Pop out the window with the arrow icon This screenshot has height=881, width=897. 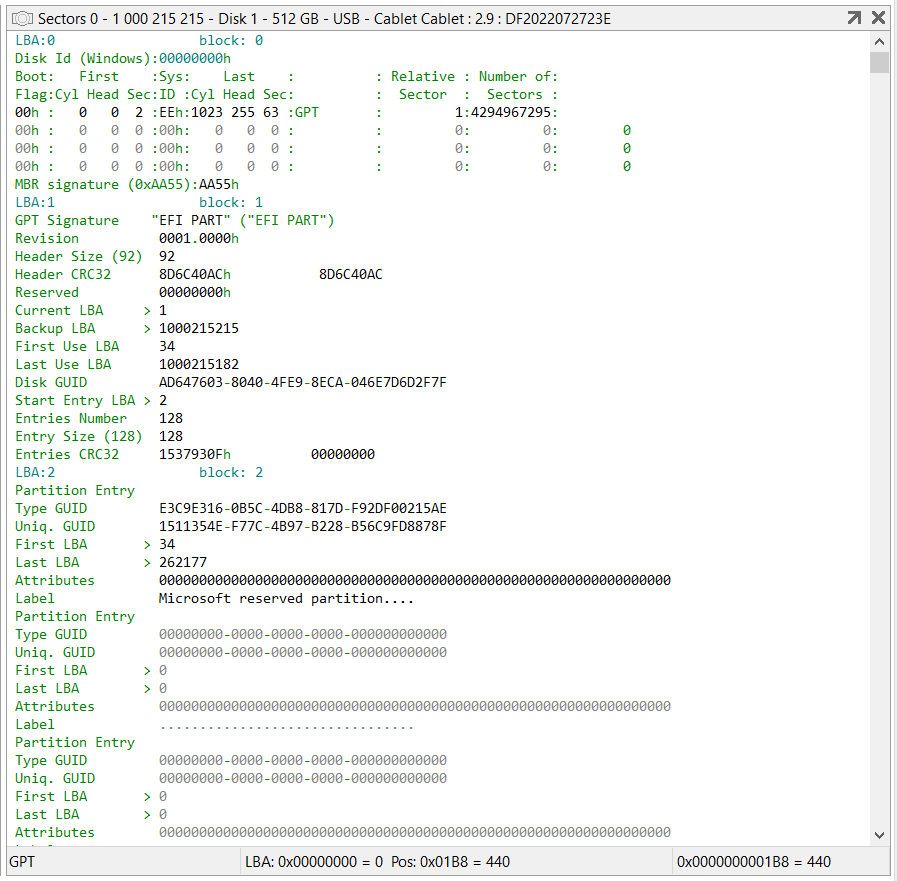point(854,18)
